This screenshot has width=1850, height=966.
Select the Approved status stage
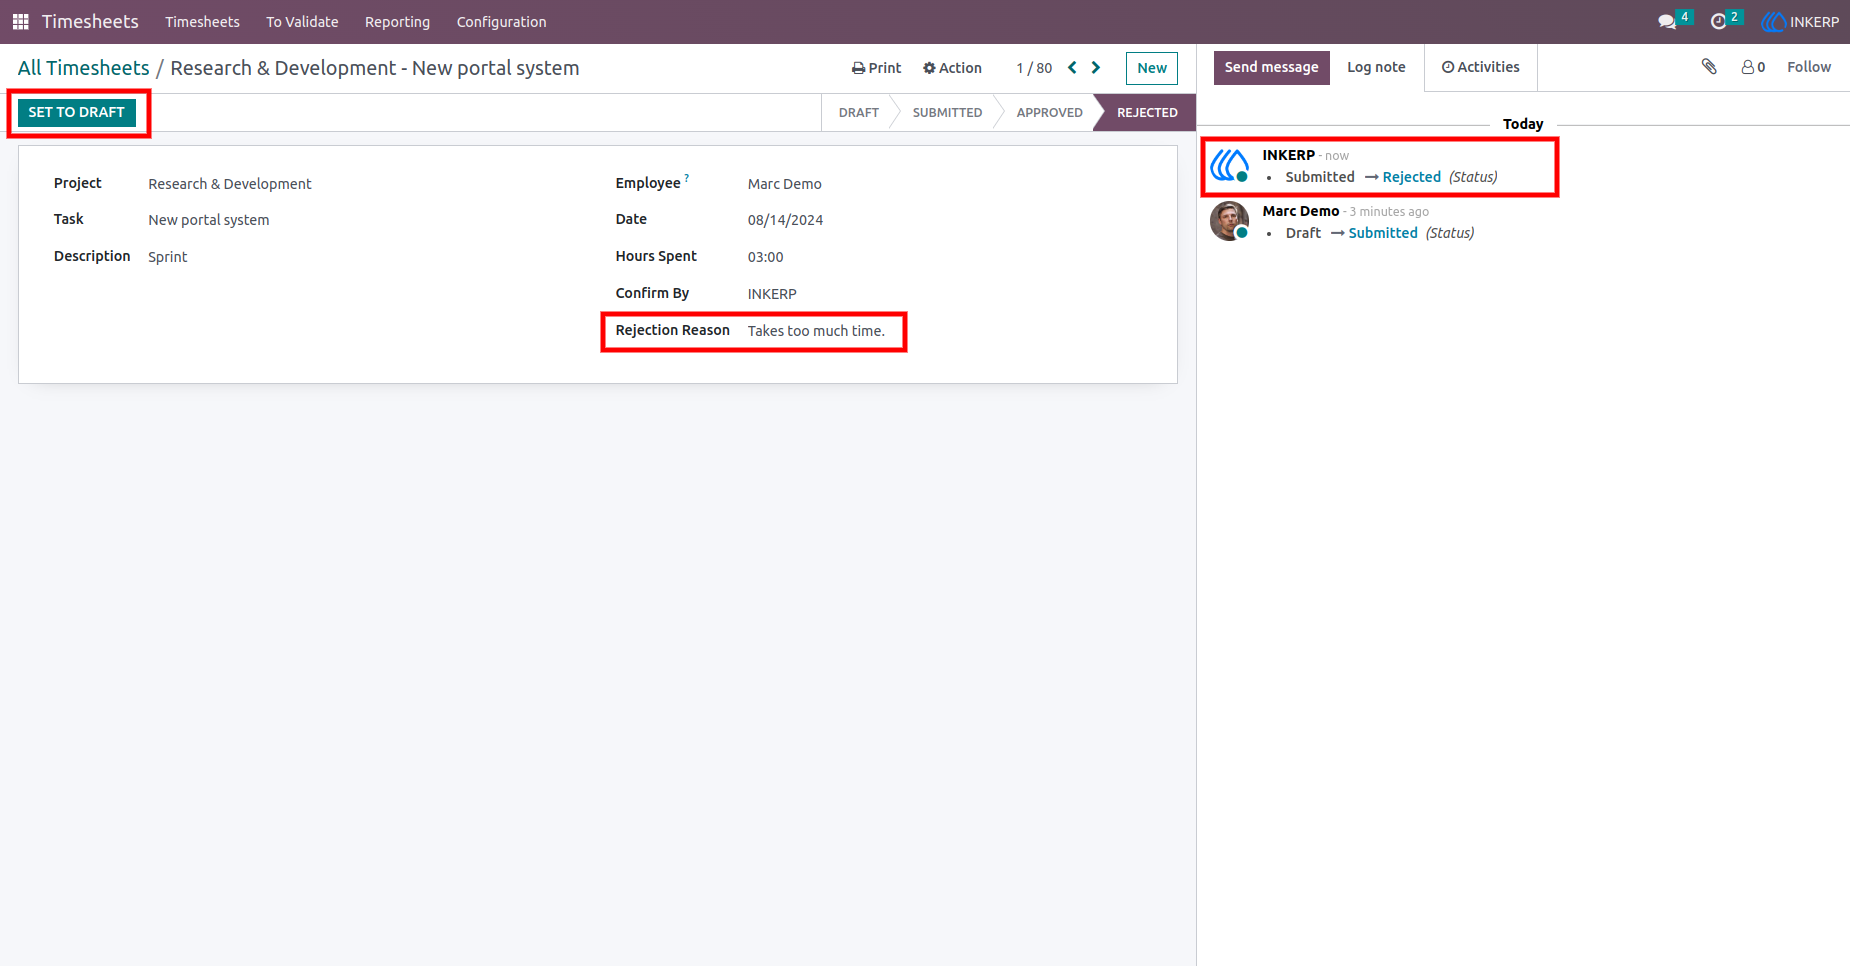[x=1049, y=113]
